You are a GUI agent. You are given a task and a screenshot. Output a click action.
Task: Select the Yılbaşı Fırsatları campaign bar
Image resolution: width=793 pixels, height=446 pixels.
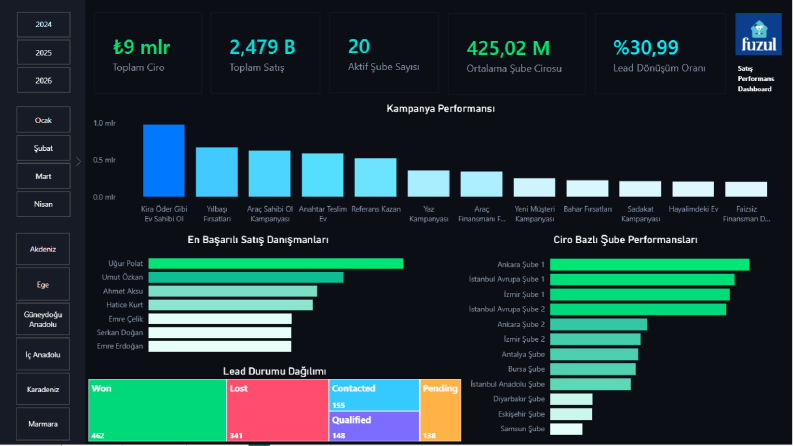click(216, 172)
